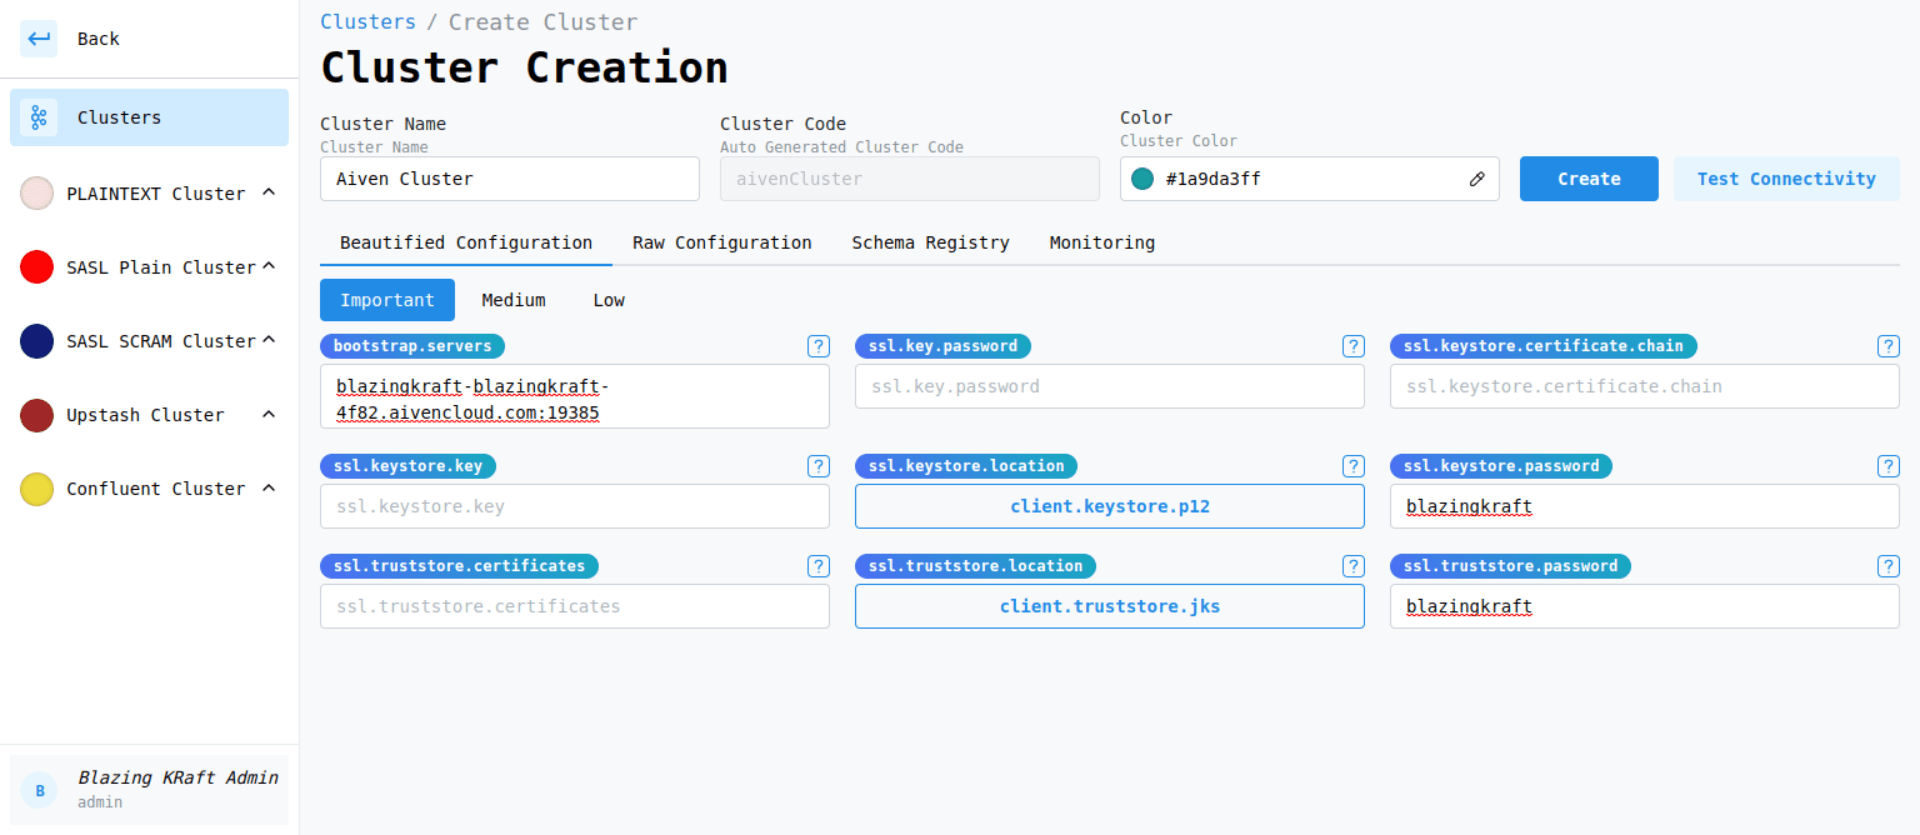Focus the ssl.keystore.key input
The width and height of the screenshot is (1920, 835).
[575, 506]
